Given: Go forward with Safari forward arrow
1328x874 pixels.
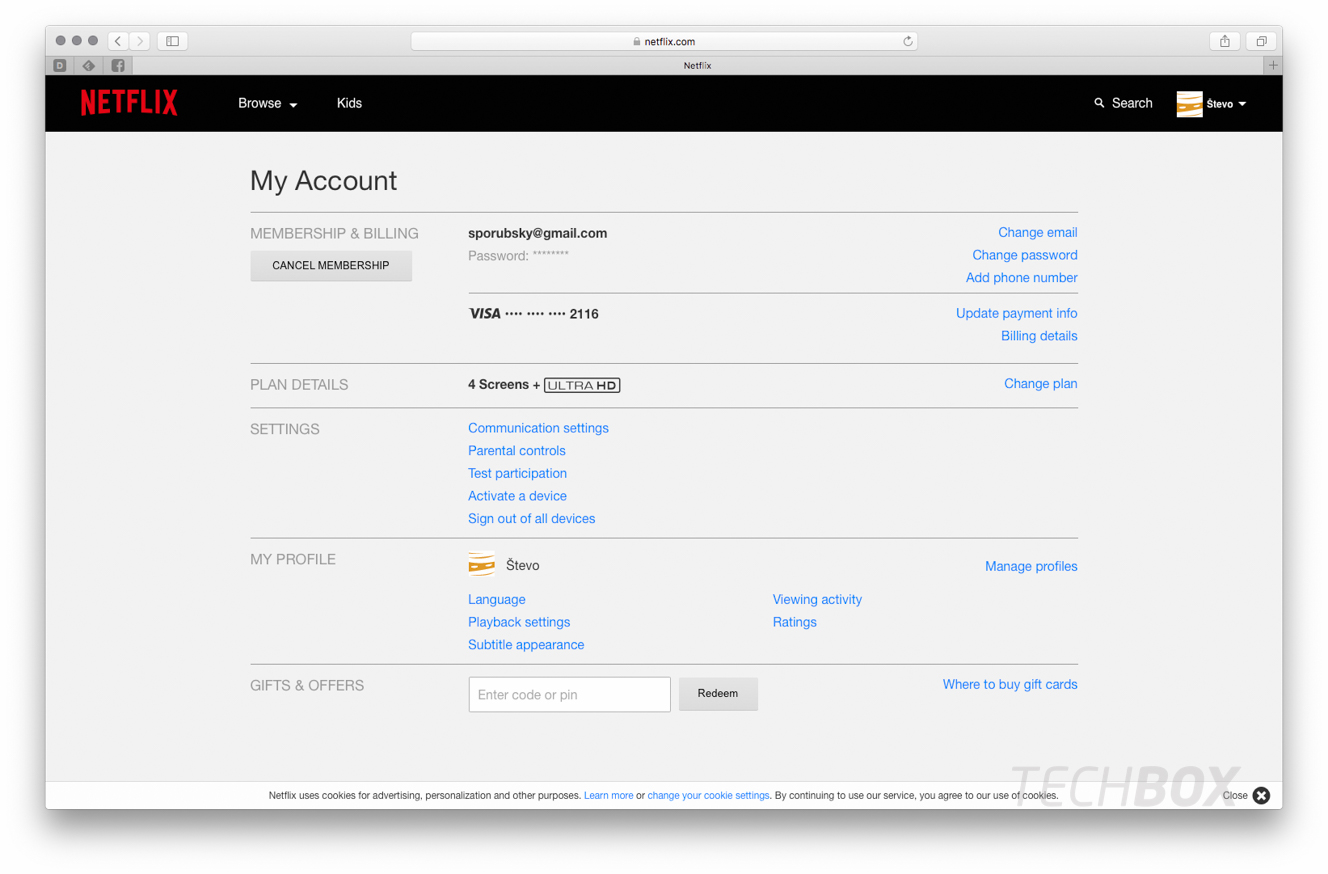Looking at the screenshot, I should point(140,41).
